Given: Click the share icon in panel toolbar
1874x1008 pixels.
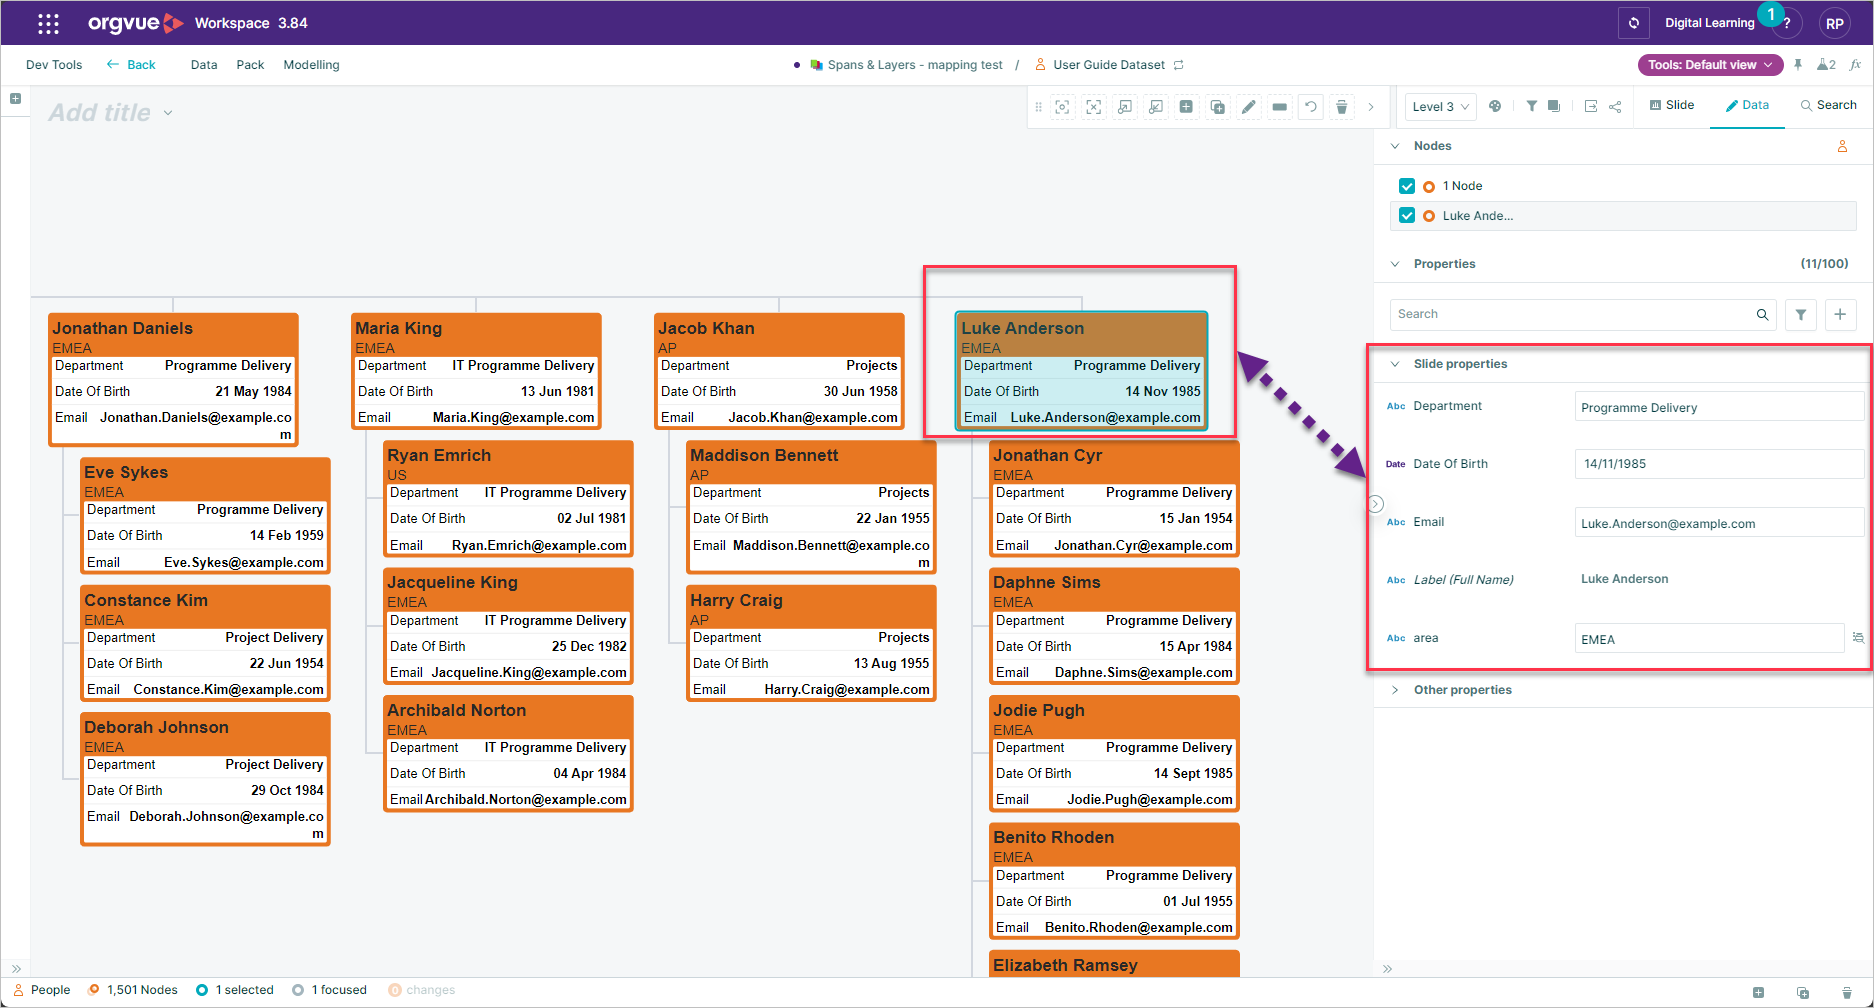Looking at the screenshot, I should pos(1615,106).
